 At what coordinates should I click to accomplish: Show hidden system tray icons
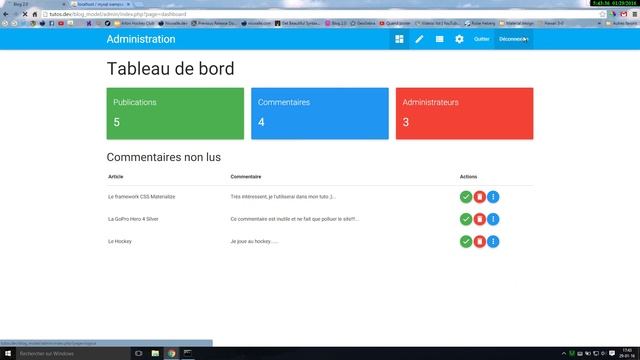pos(564,353)
